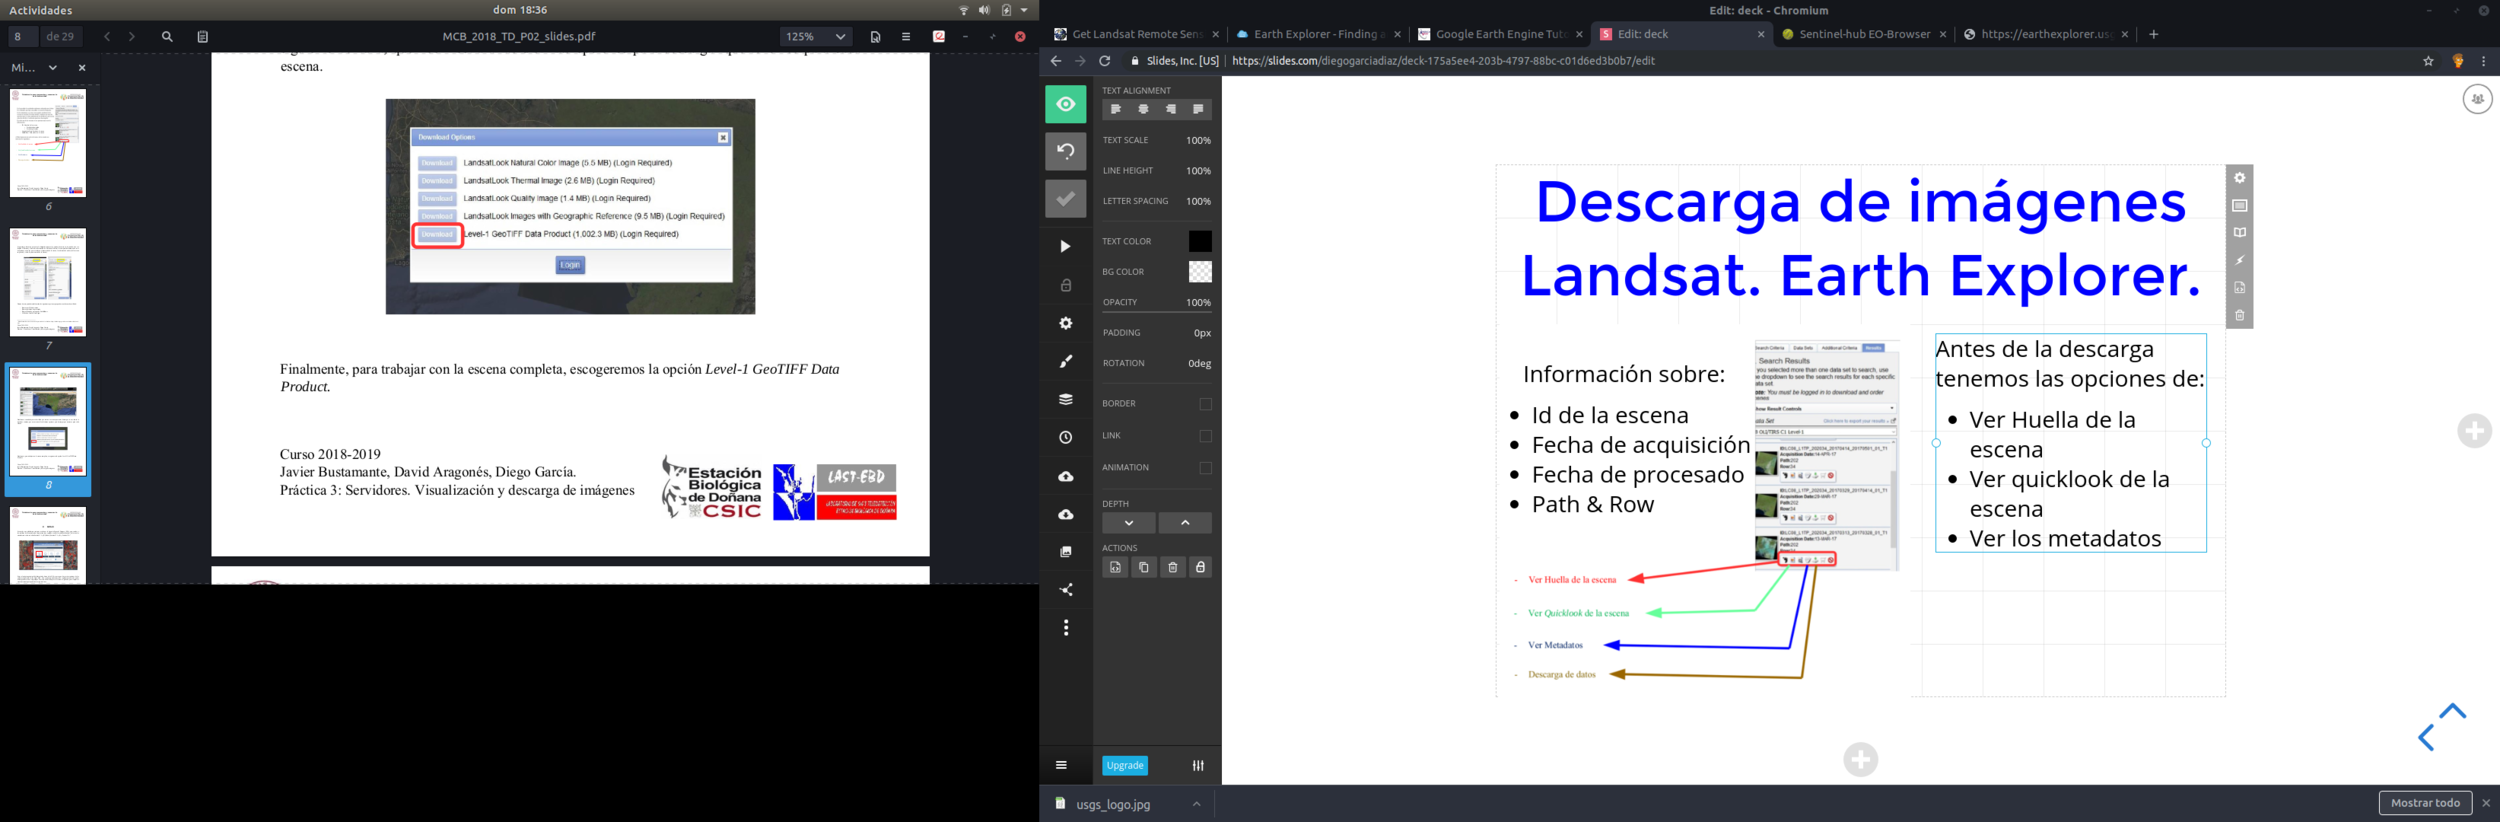Click the Upgrade button
Viewport: 2500px width, 822px height.
(1124, 765)
